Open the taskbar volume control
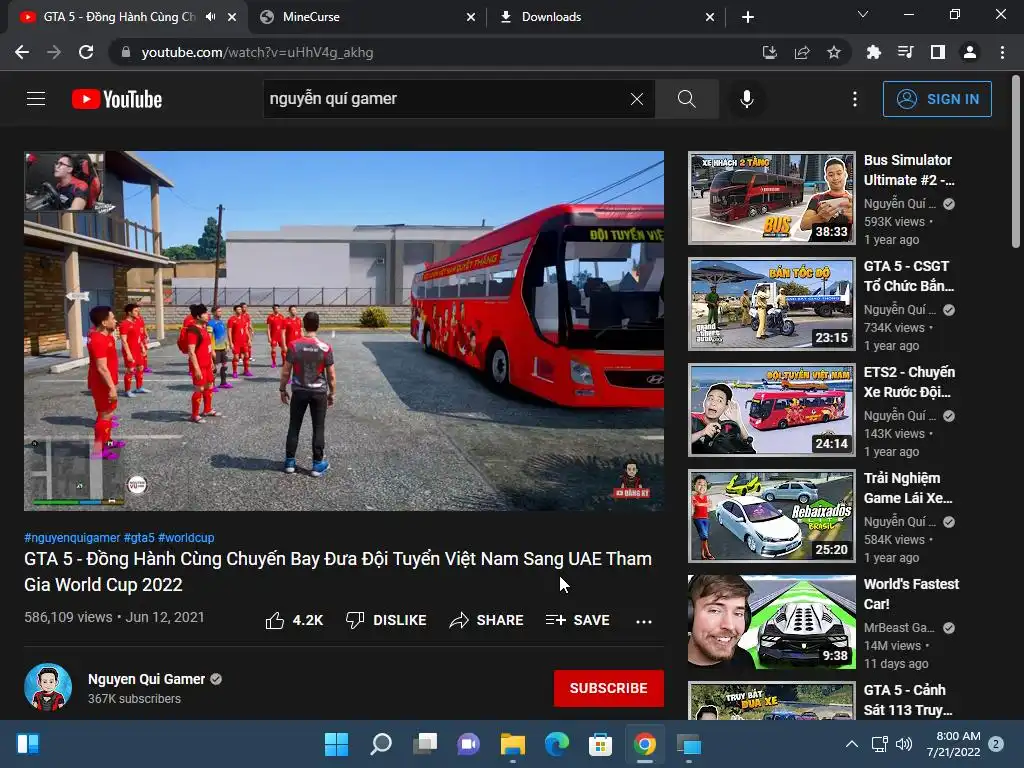Screen dimensions: 1024x768 point(904,744)
